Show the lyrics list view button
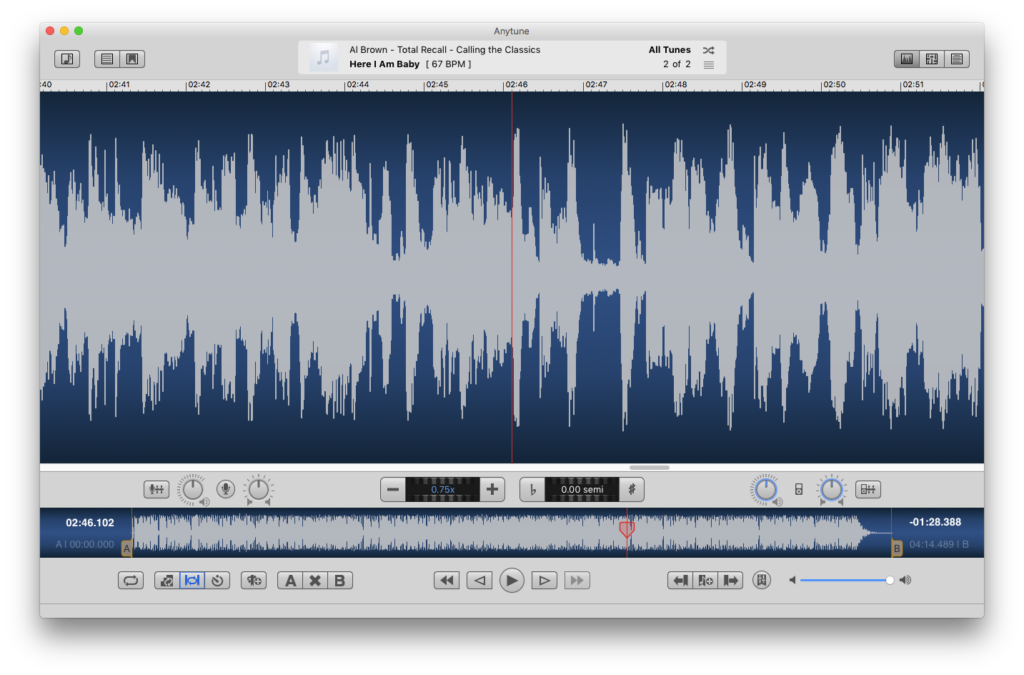Screen dimensions: 1024x675 coord(107,59)
